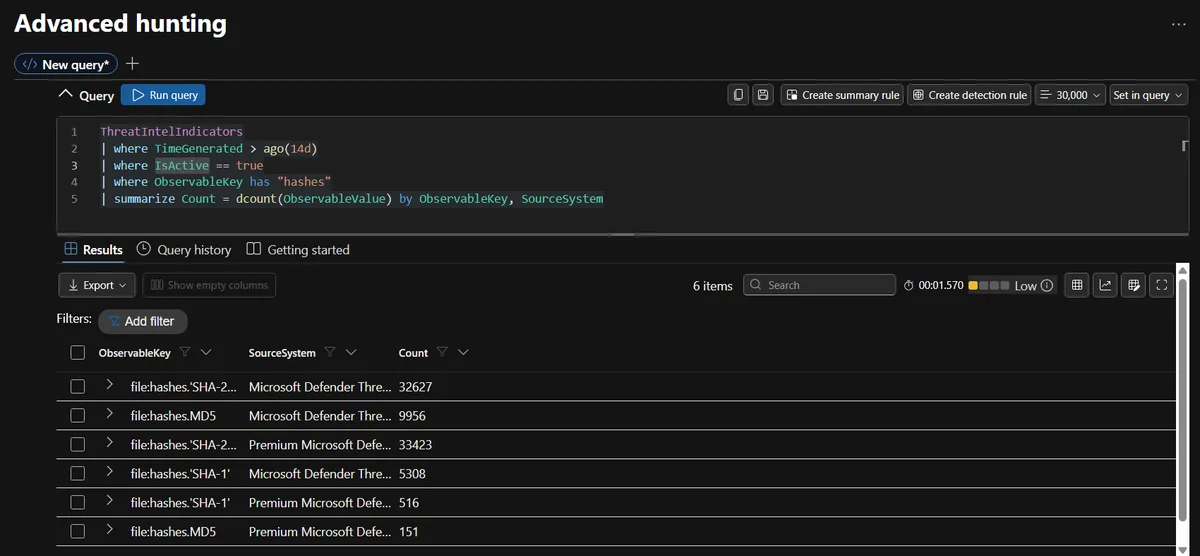This screenshot has height=556, width=1200.
Task: Check the row with Count 32627
Action: click(x=78, y=386)
